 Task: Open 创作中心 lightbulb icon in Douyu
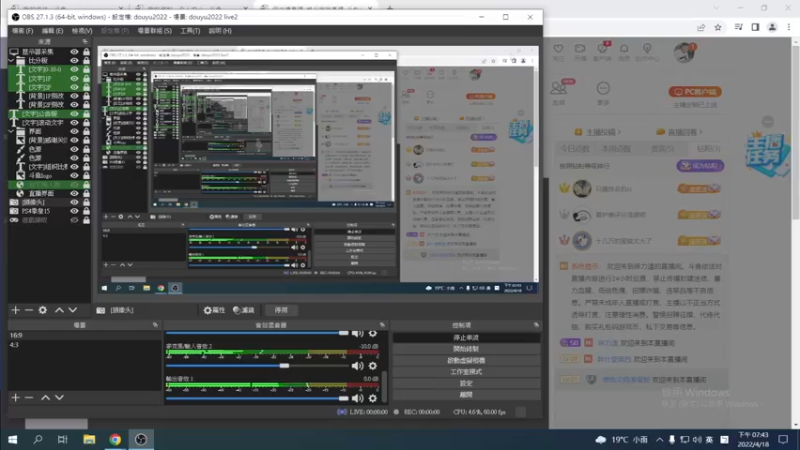tap(647, 48)
